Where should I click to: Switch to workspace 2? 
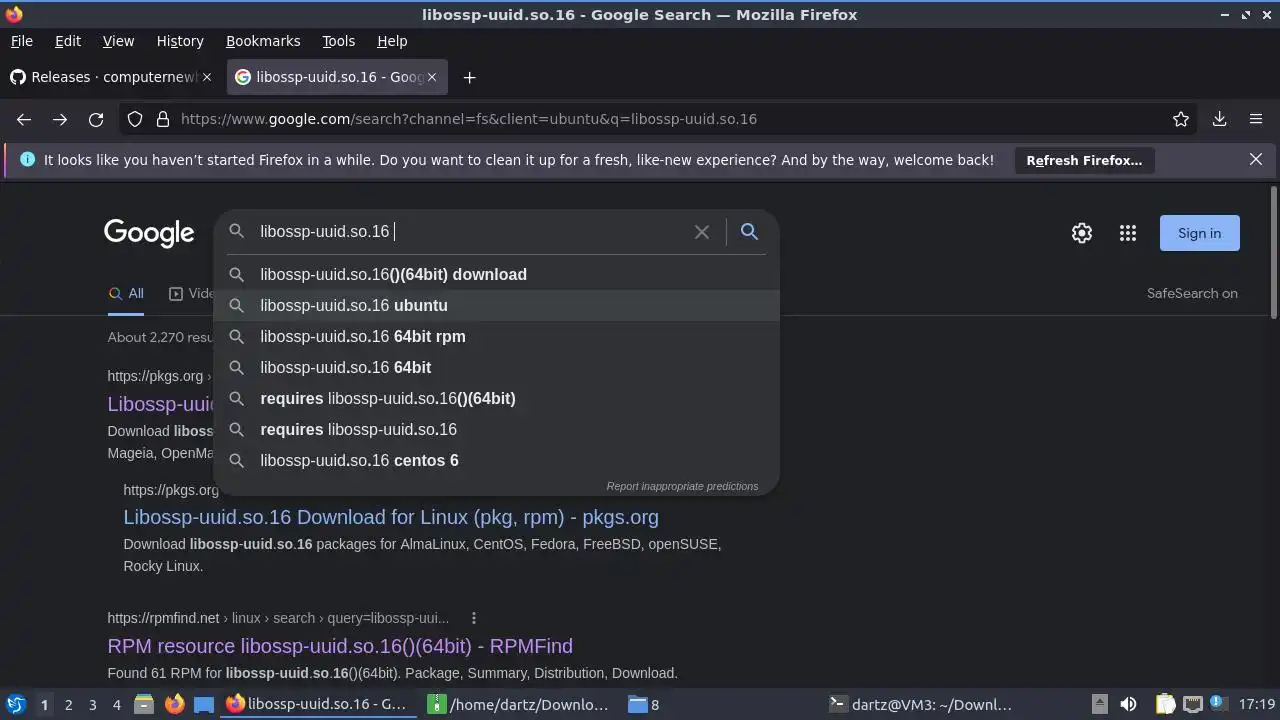coord(68,704)
